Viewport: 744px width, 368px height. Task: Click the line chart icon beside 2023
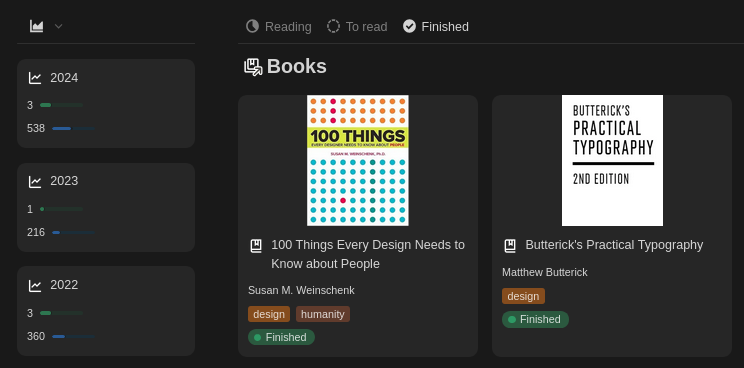(35, 181)
